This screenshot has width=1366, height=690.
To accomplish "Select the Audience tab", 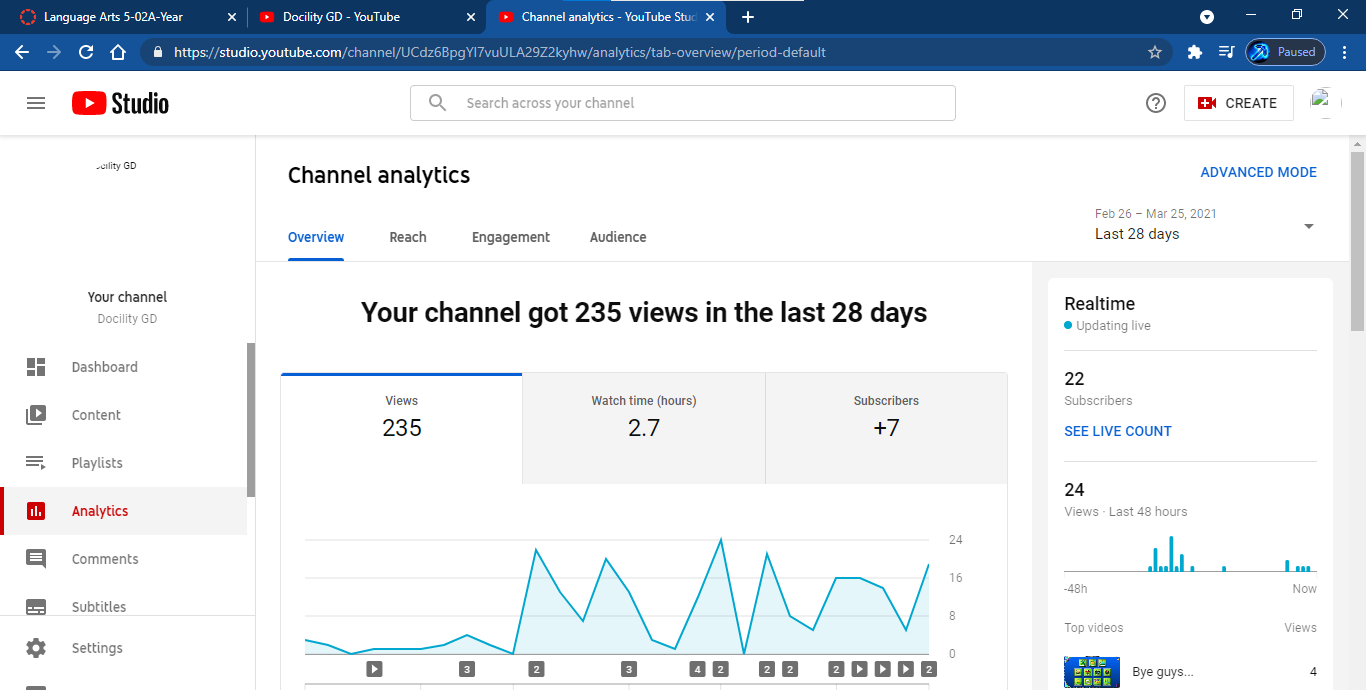I will click(618, 237).
